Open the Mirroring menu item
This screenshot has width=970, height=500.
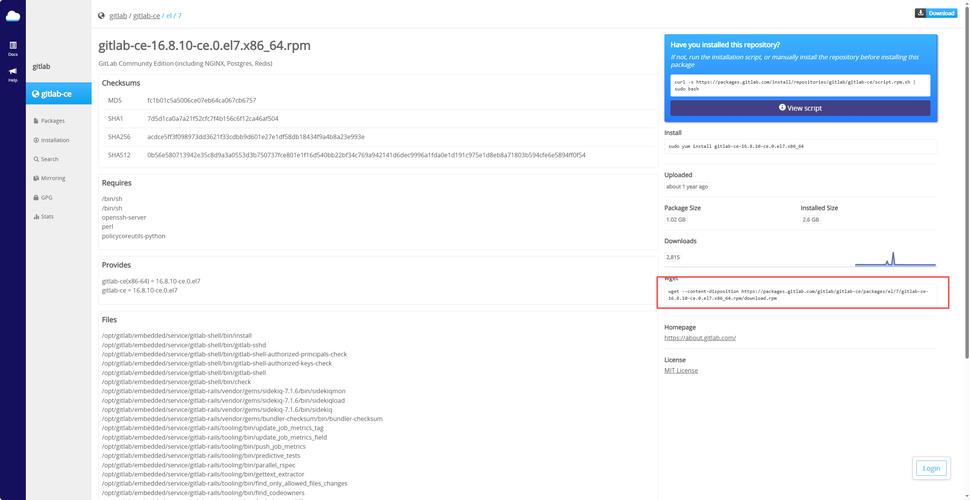pos(49,178)
